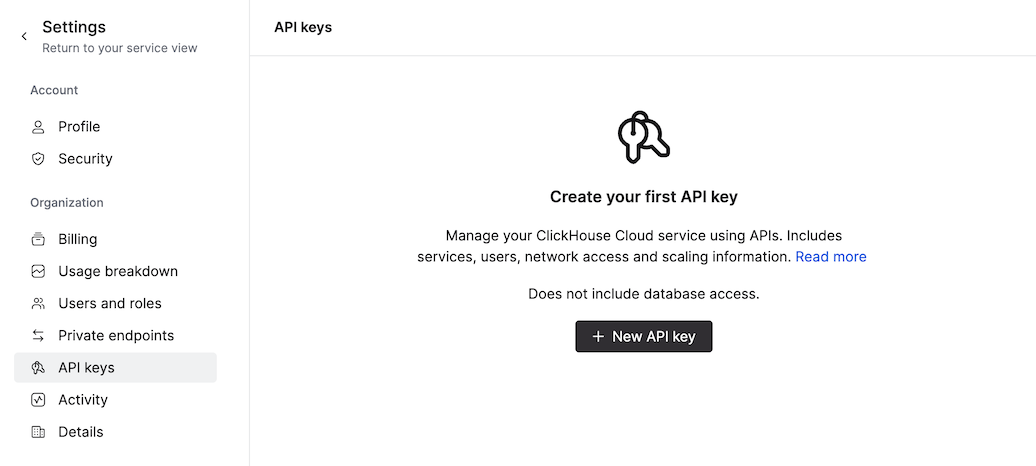Open the Profile settings page

pyautogui.click(x=79, y=127)
